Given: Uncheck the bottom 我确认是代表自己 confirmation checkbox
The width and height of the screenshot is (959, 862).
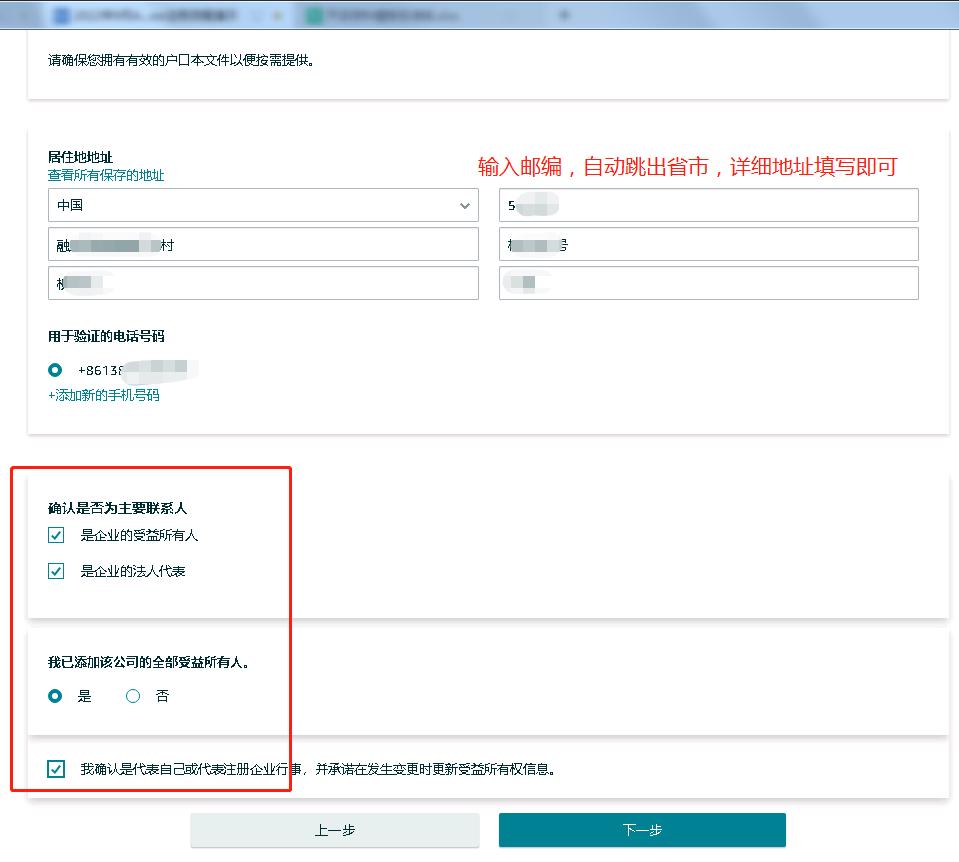Looking at the screenshot, I should point(56,768).
